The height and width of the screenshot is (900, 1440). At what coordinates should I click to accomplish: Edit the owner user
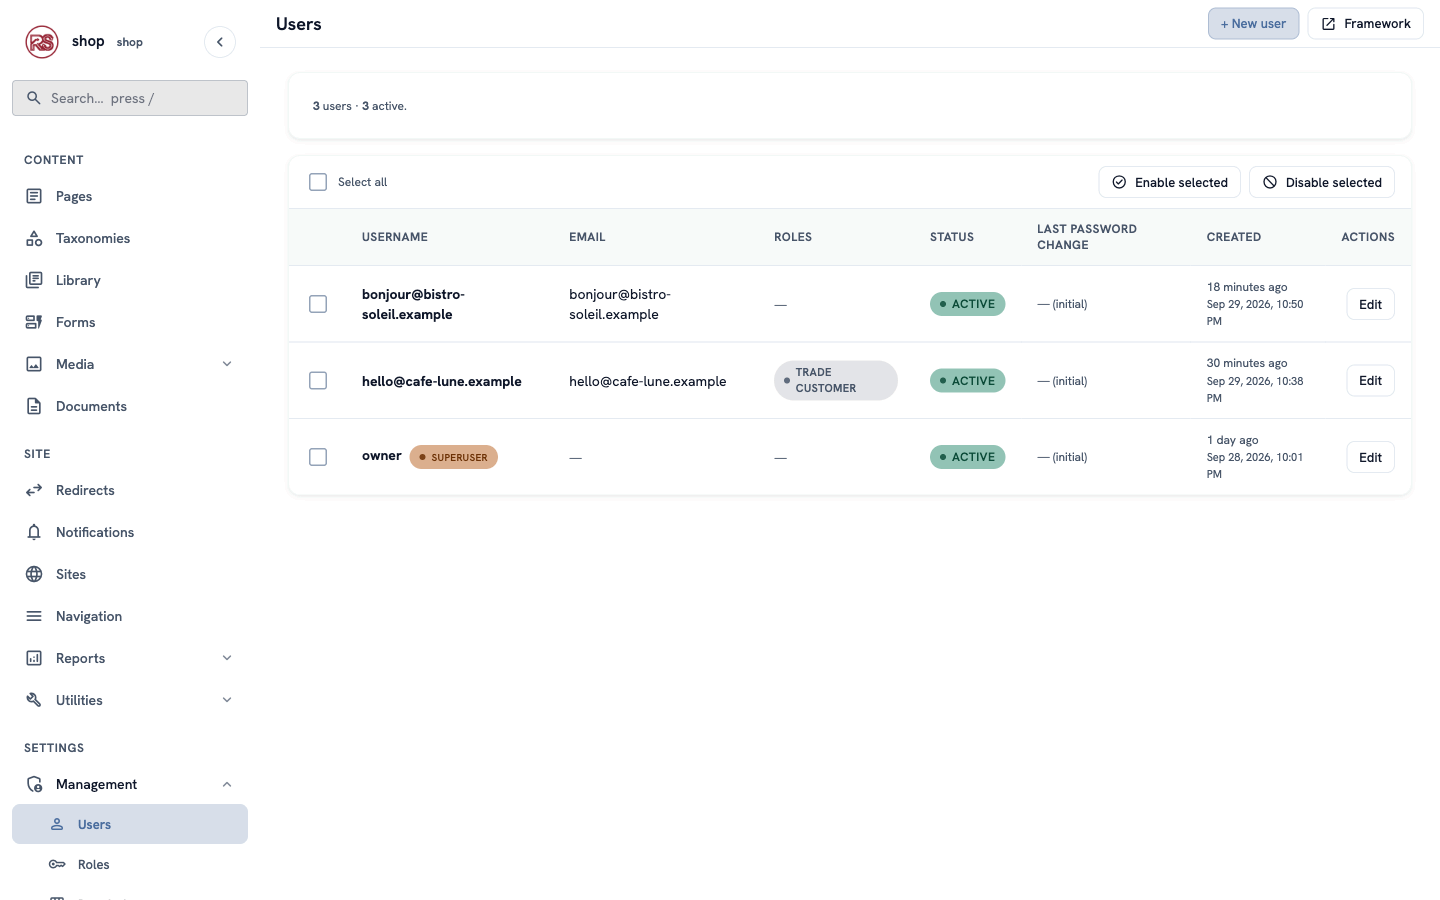(x=1370, y=457)
